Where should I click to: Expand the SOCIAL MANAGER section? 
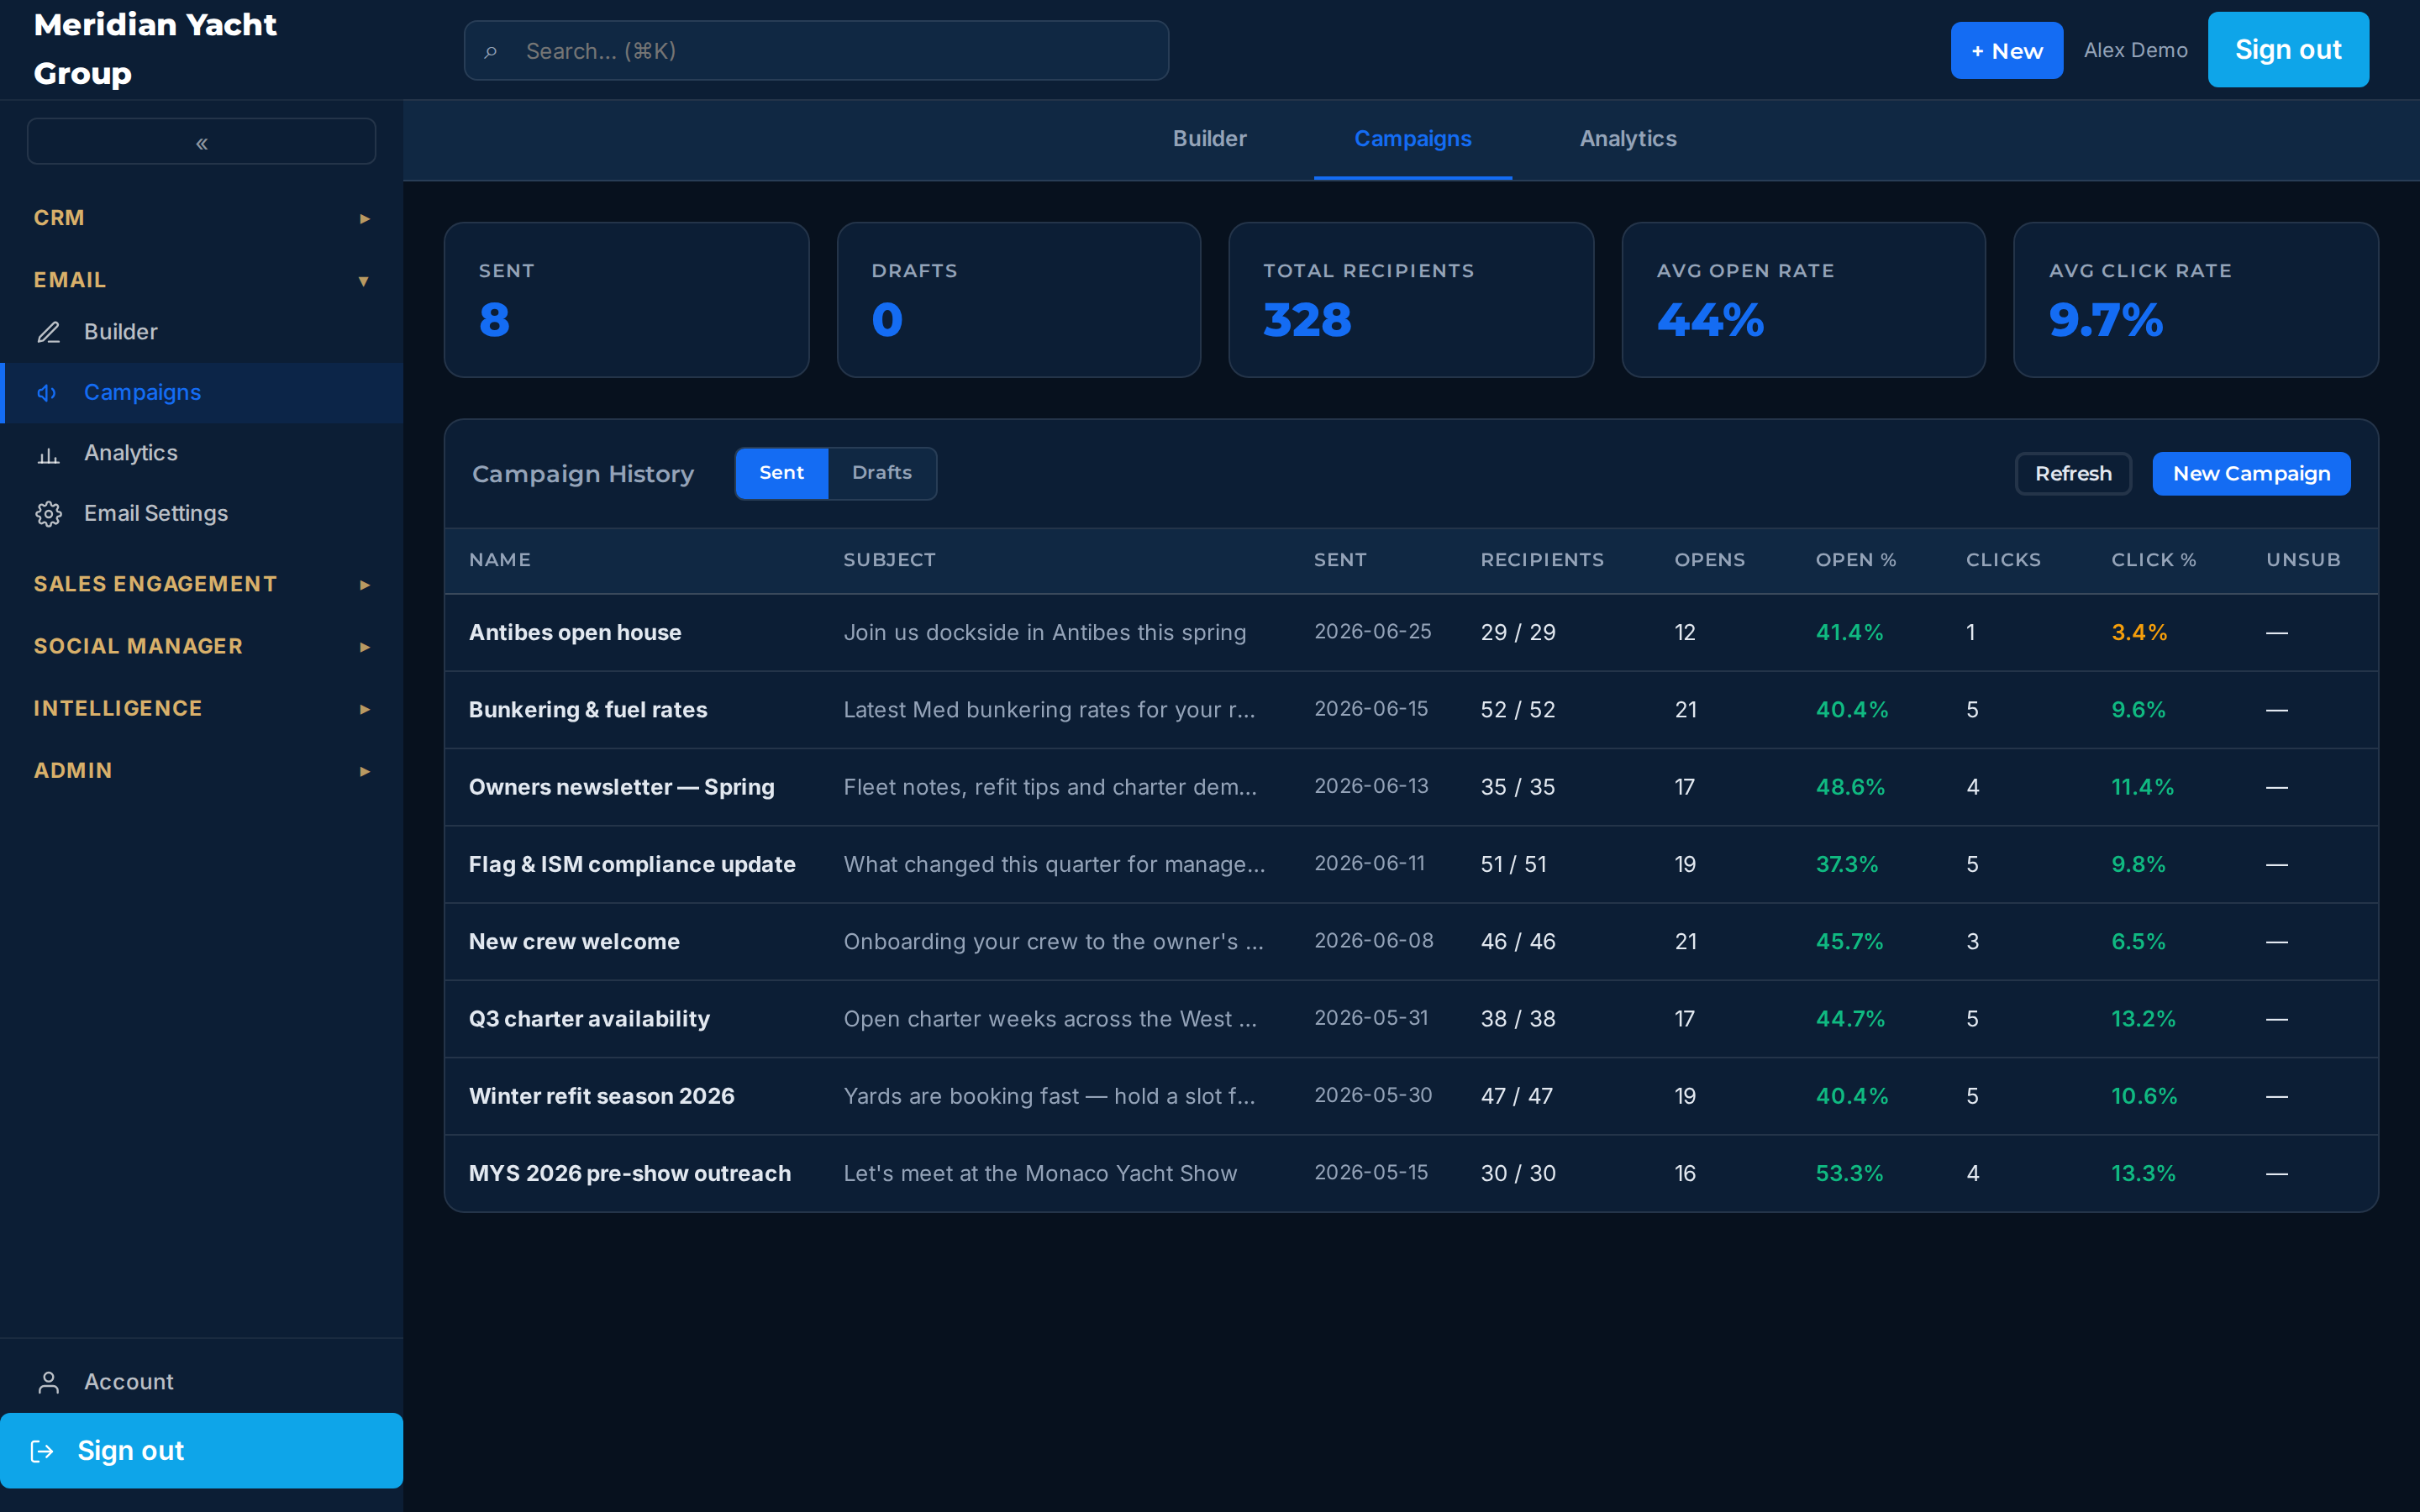[x=202, y=646]
